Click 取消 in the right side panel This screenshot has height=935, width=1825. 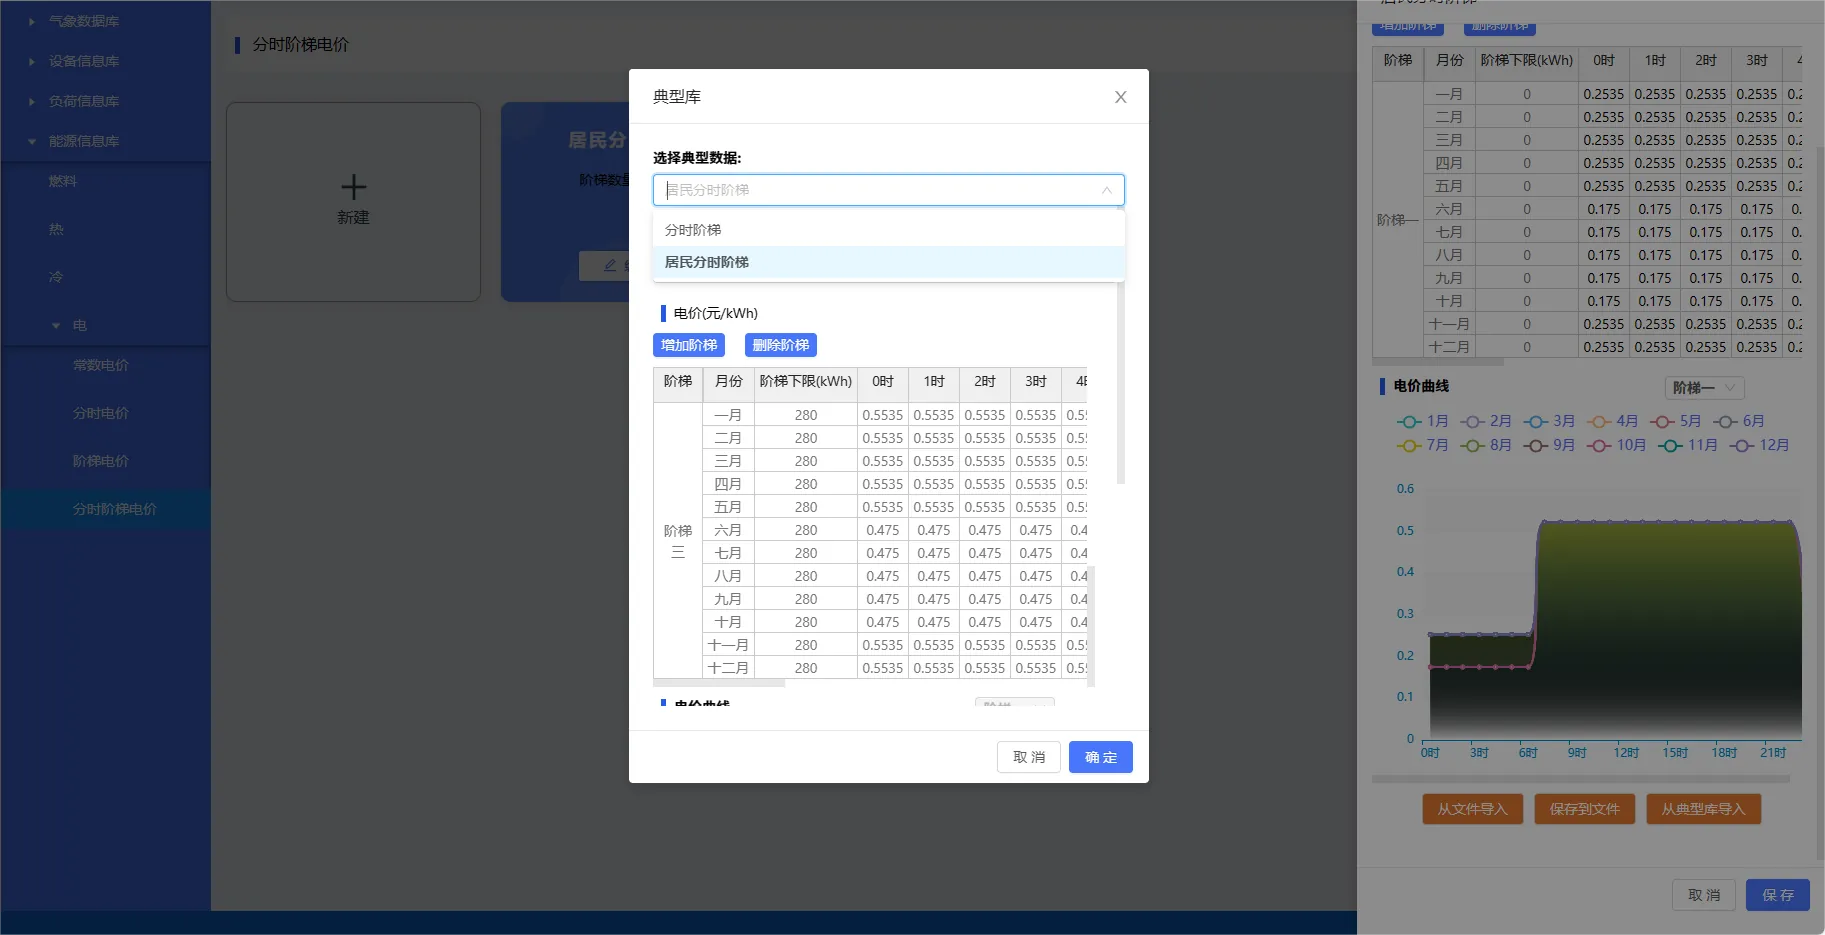[1704, 895]
